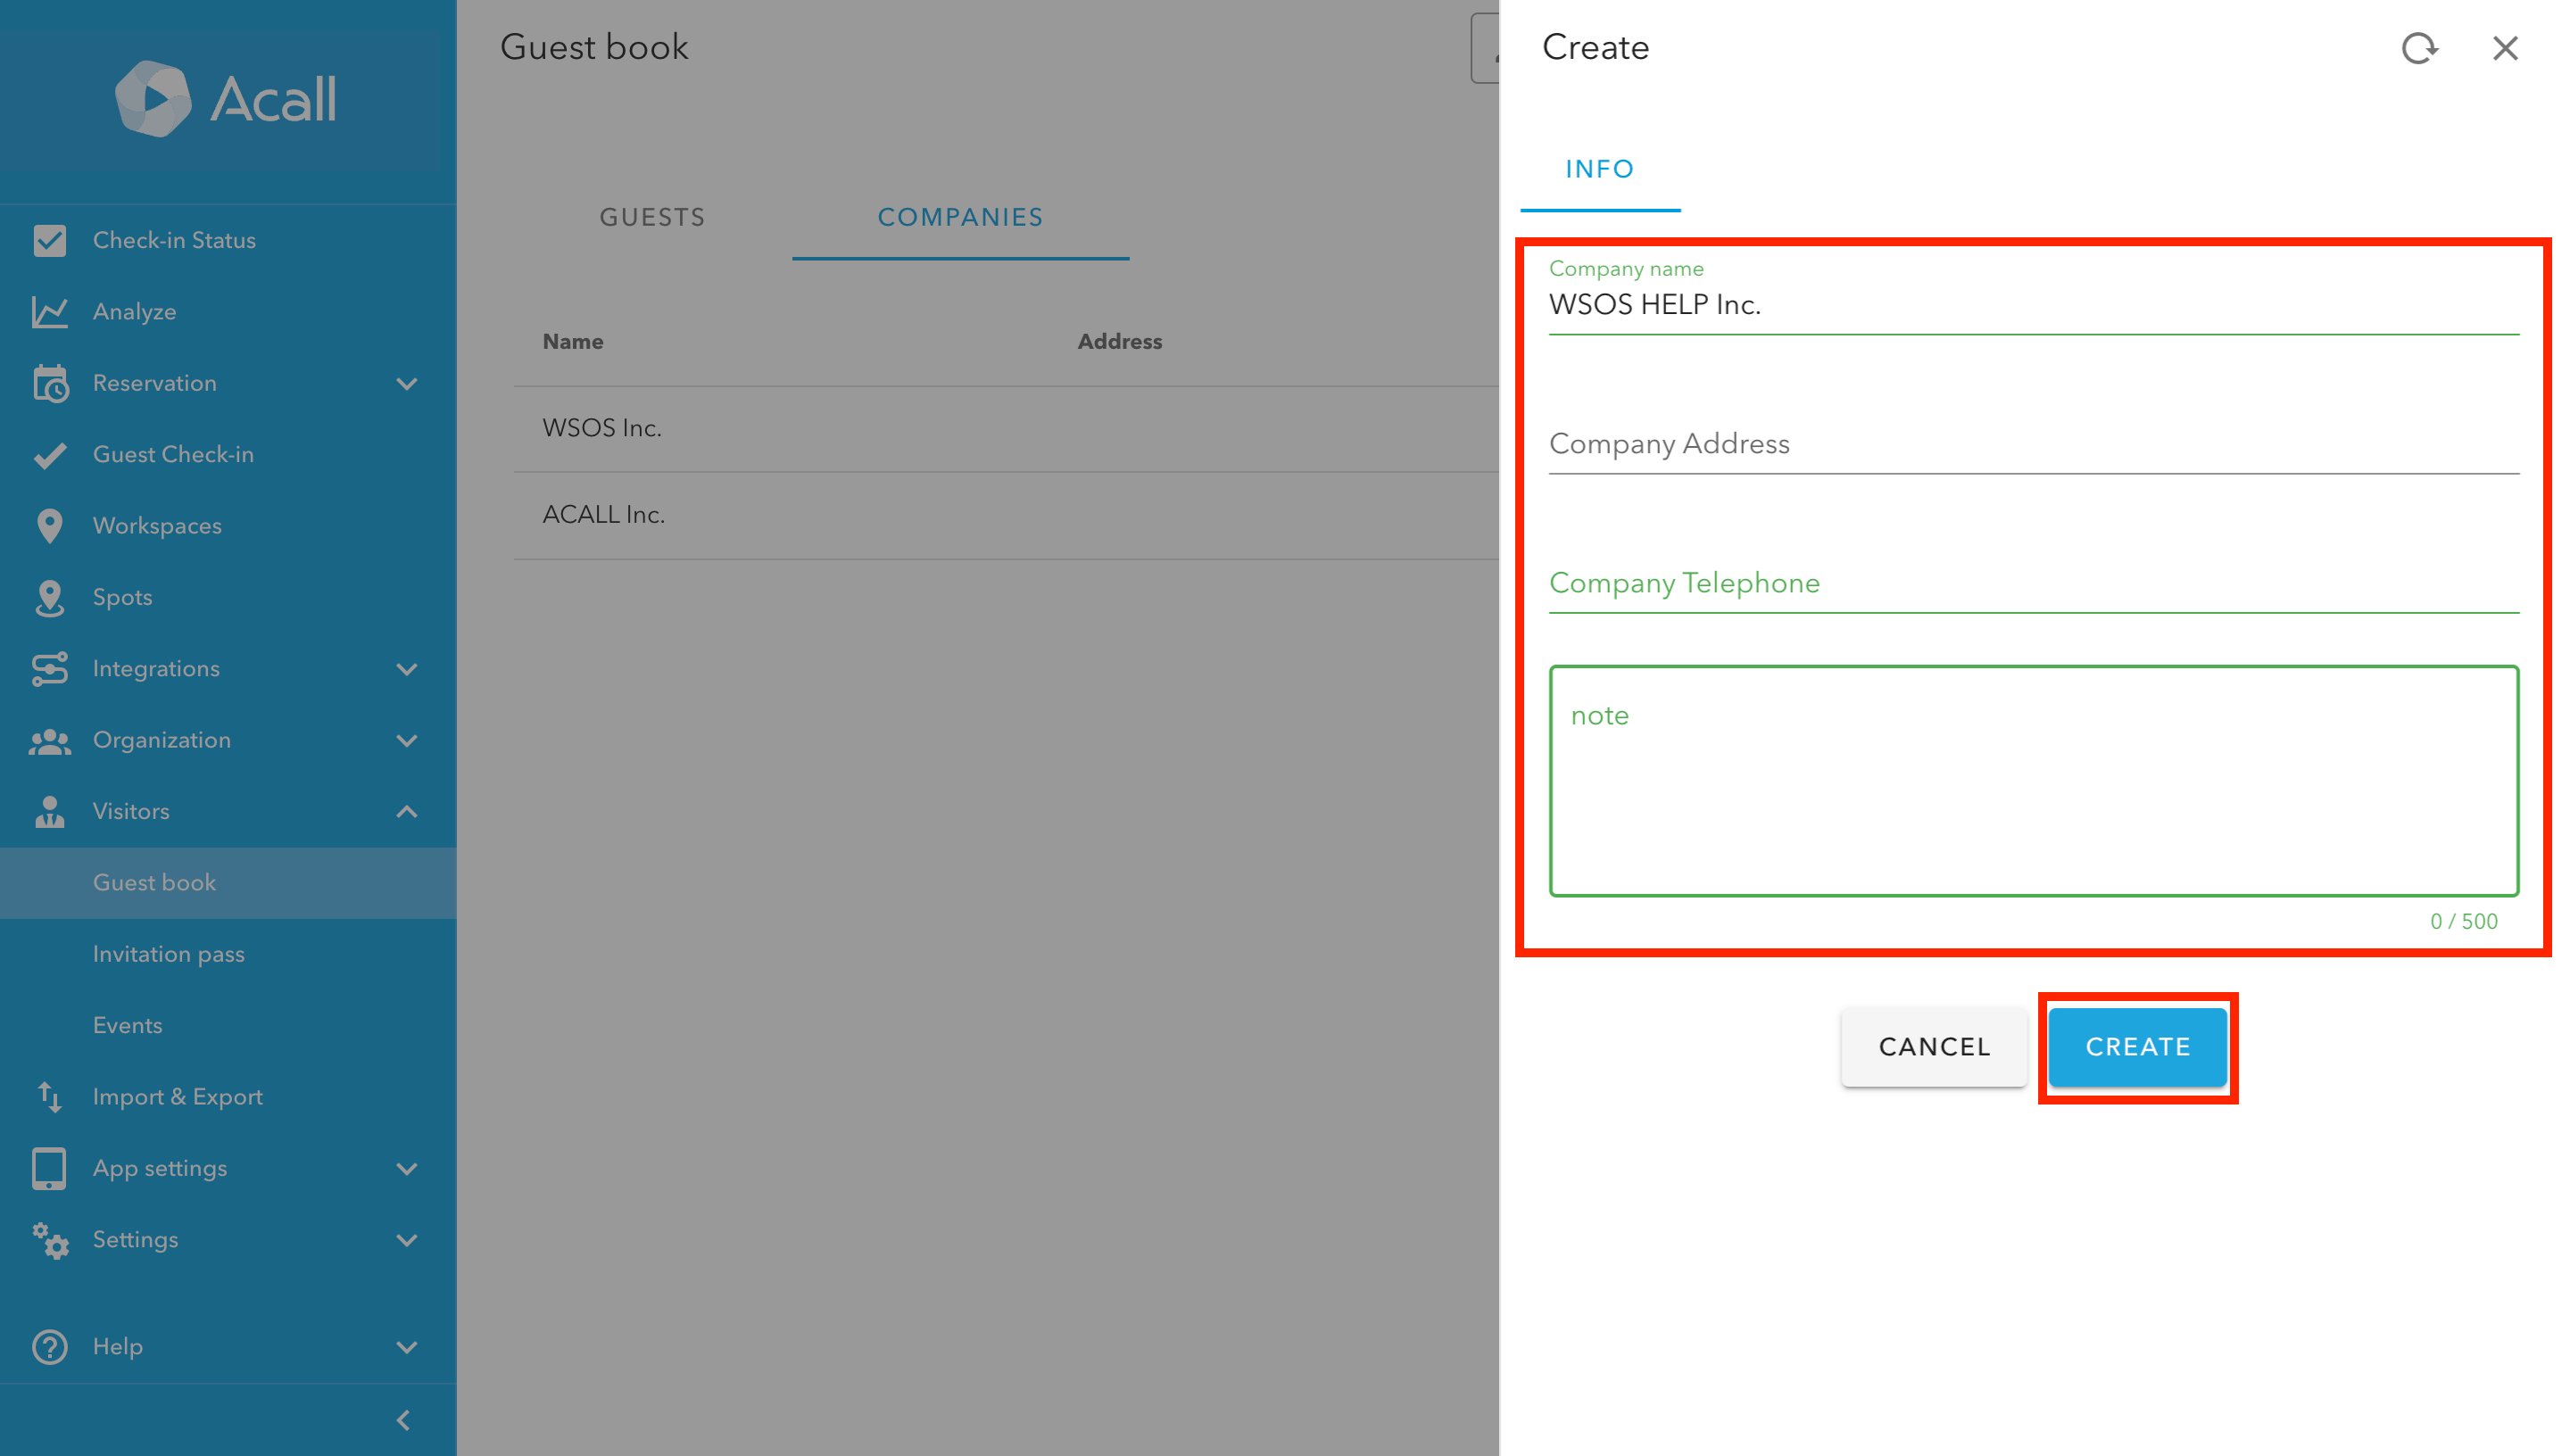Click the Guest Check-in checkmark icon

[x=49, y=455]
